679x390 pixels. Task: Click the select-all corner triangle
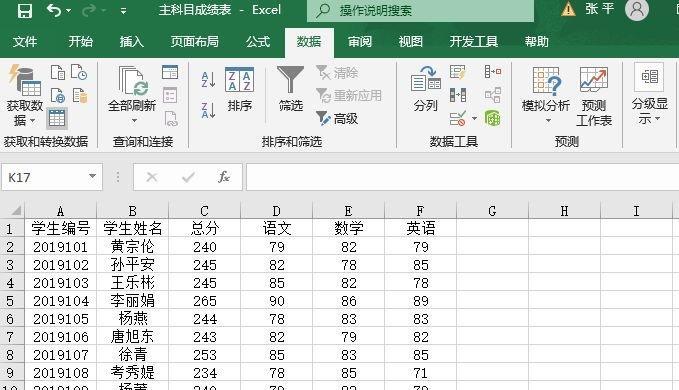pos(16,211)
